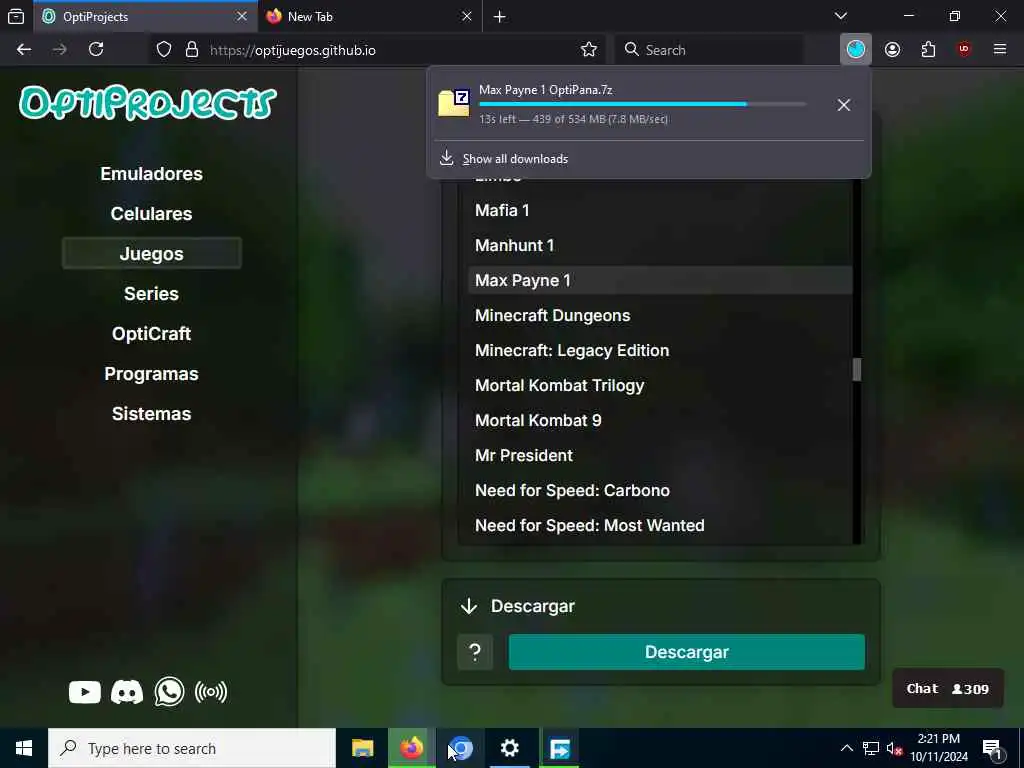This screenshot has width=1024, height=768.
Task: Open the Firefox hamburger menu
Action: point(1000,50)
